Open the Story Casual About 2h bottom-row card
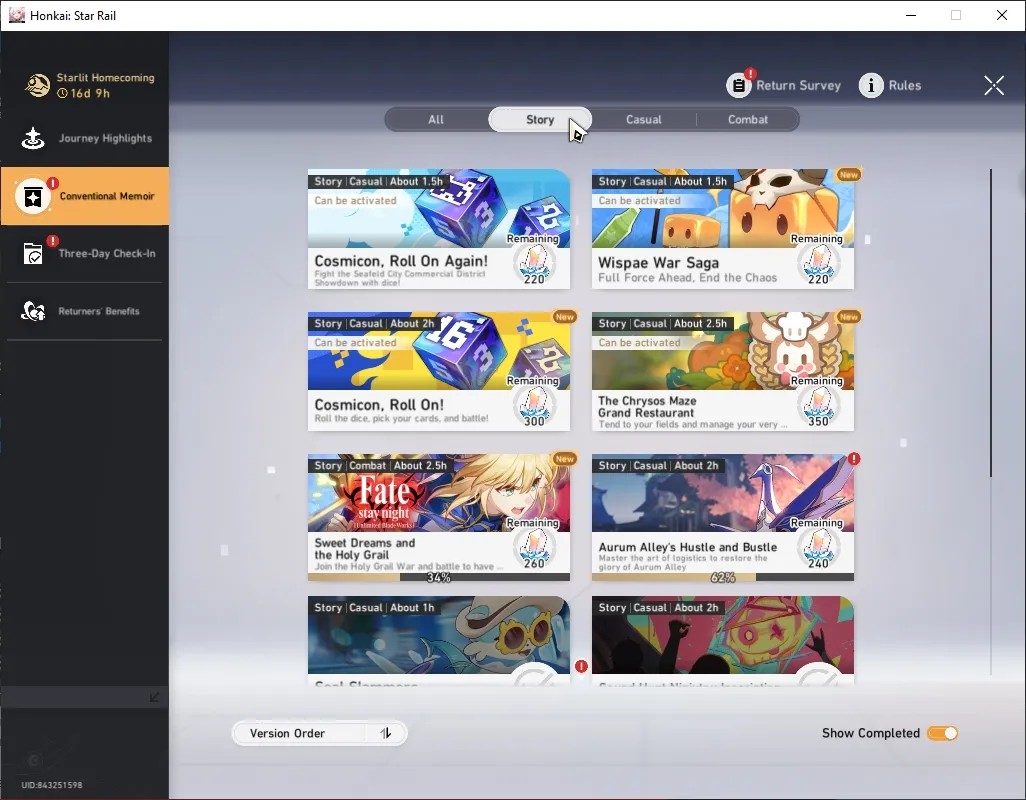The height and width of the screenshot is (800, 1026). (x=722, y=640)
